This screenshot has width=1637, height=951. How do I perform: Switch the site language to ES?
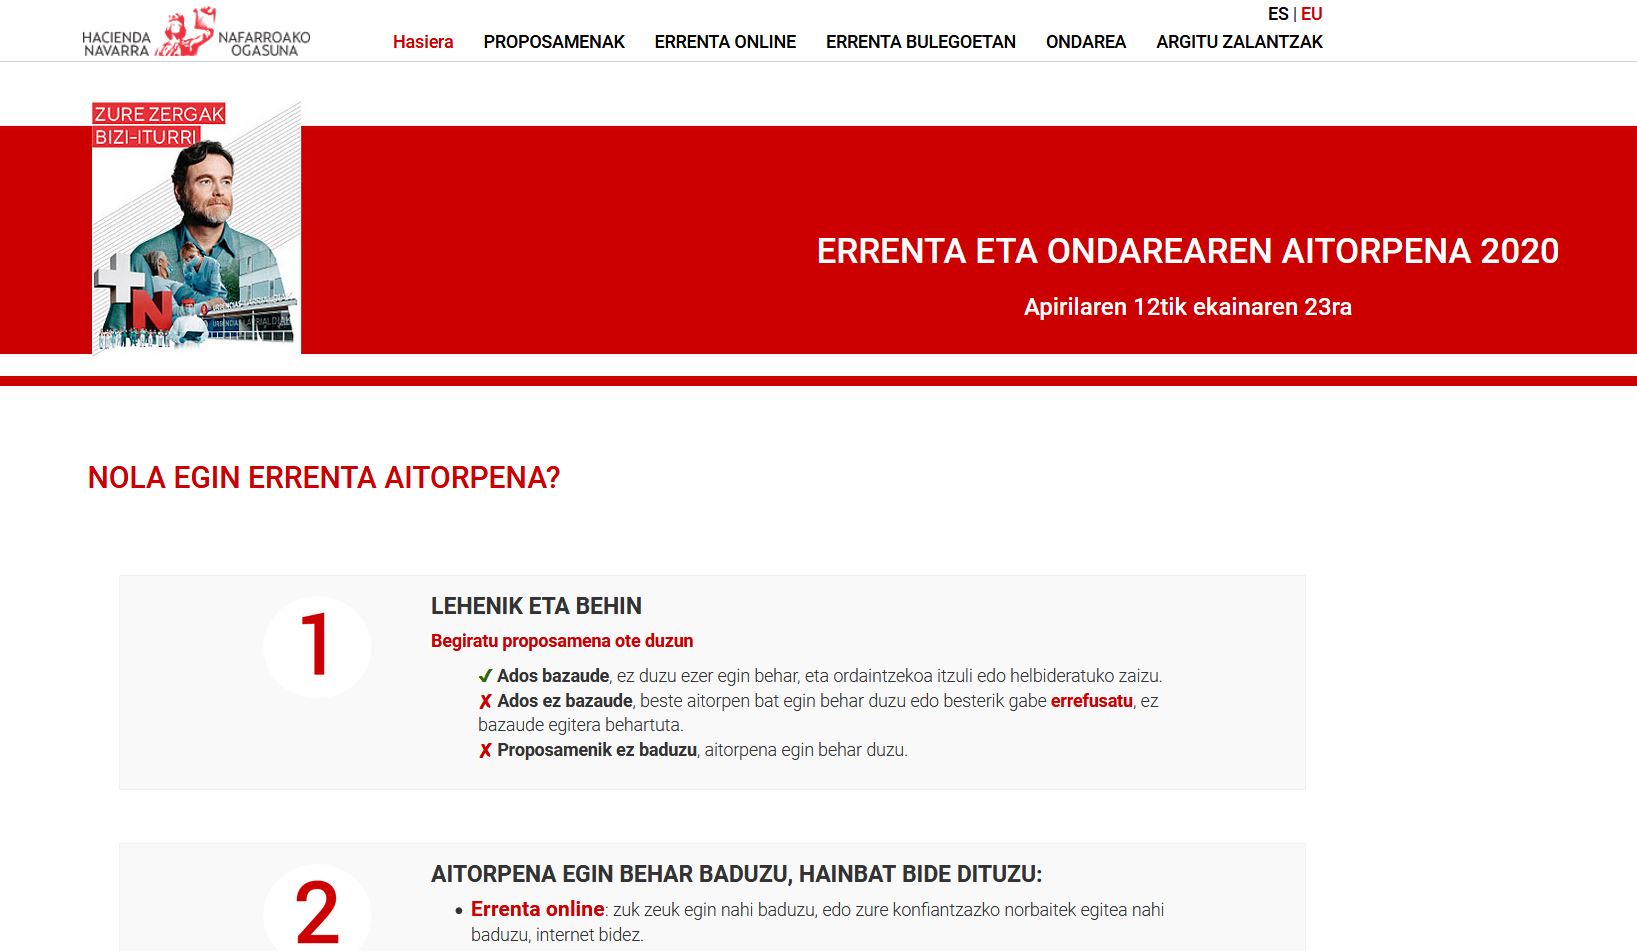(1277, 14)
